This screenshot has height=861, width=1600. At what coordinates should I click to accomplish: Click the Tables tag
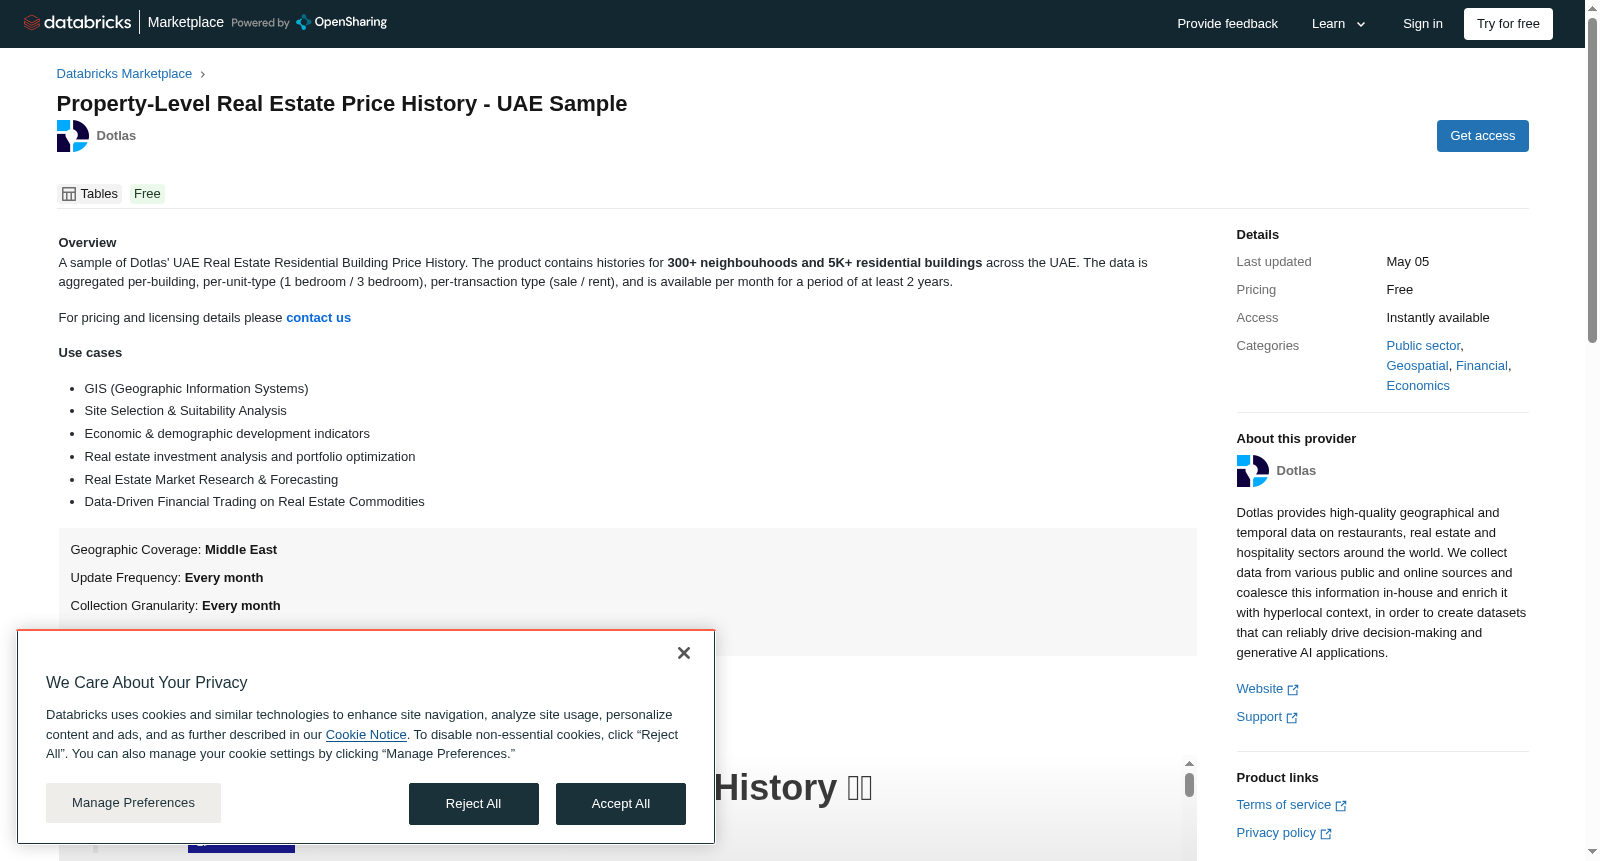[90, 194]
